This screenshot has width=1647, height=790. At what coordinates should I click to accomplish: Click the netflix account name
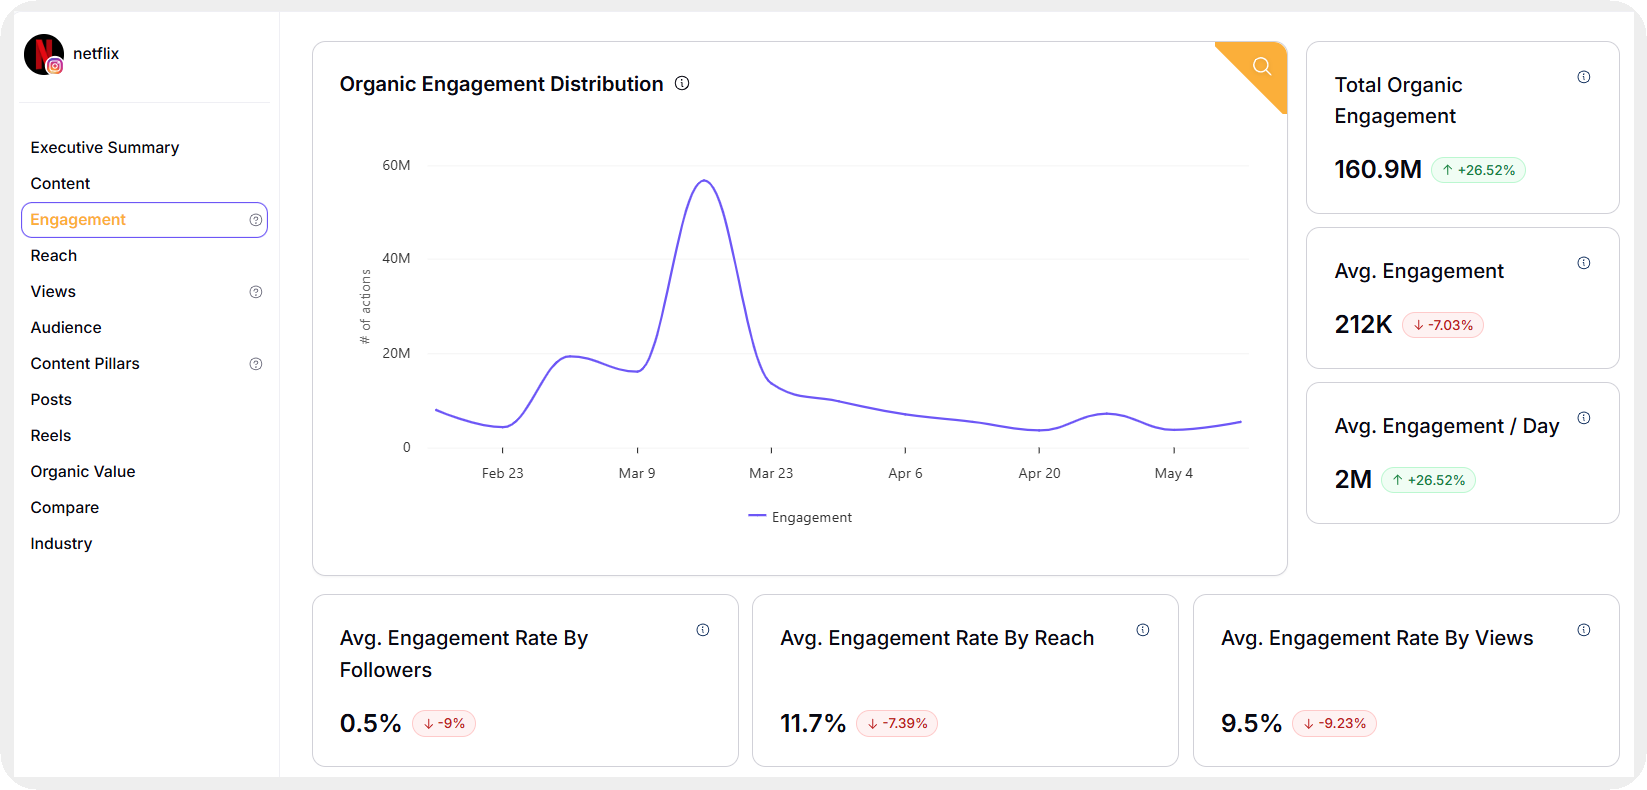[x=96, y=54]
